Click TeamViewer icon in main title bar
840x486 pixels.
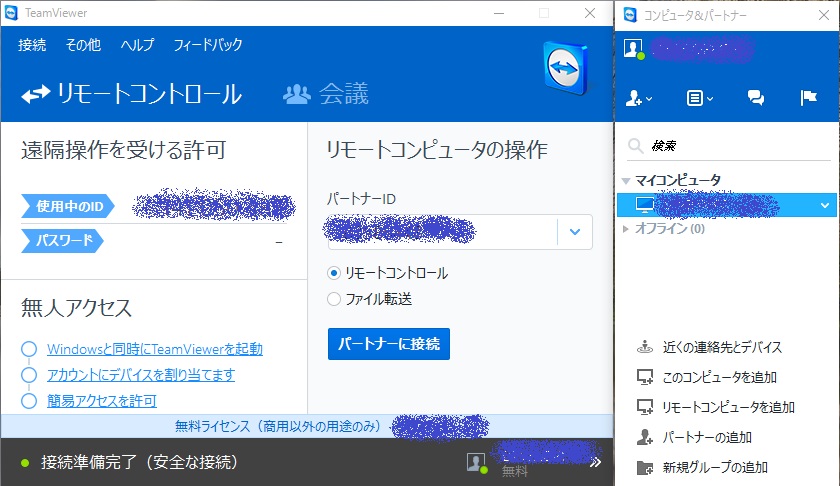(11, 13)
